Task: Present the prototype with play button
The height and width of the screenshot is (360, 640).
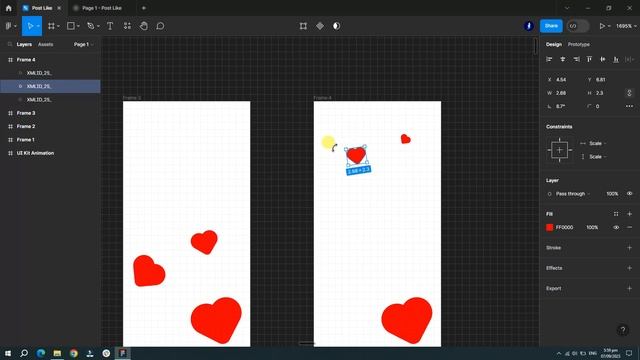Action: (x=602, y=26)
